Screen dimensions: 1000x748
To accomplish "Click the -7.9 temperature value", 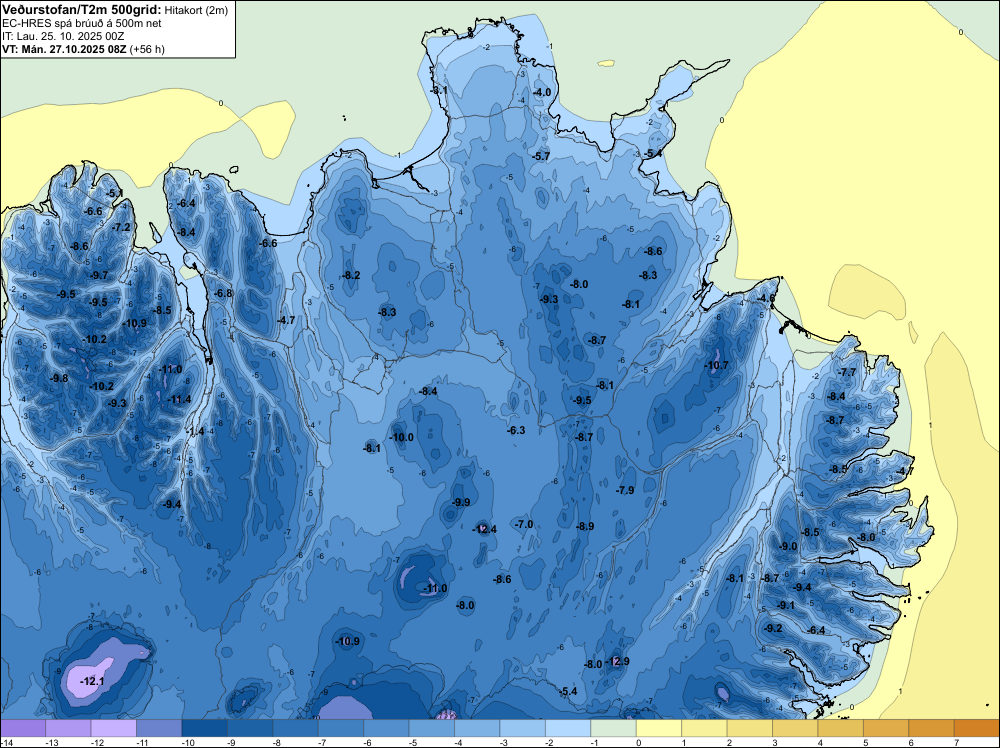I will (x=625, y=490).
